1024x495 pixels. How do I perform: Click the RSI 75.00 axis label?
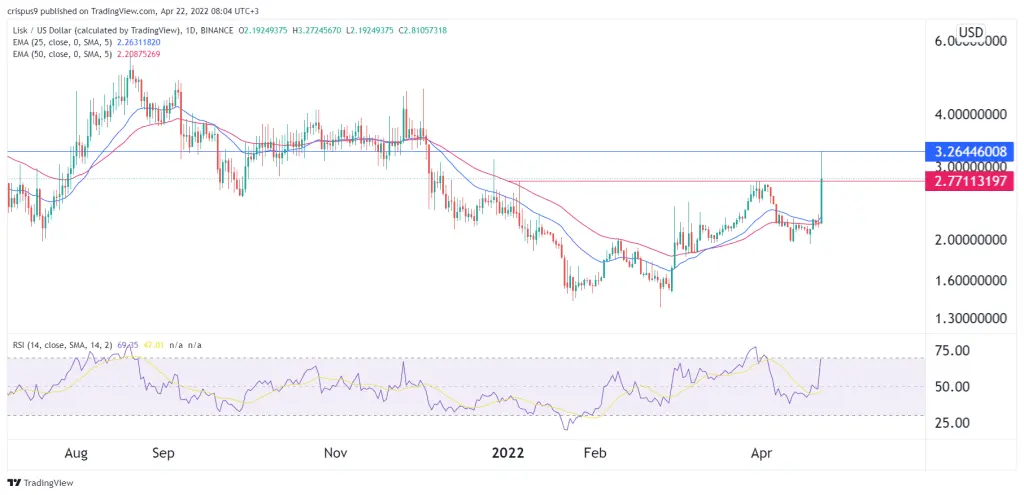(953, 351)
